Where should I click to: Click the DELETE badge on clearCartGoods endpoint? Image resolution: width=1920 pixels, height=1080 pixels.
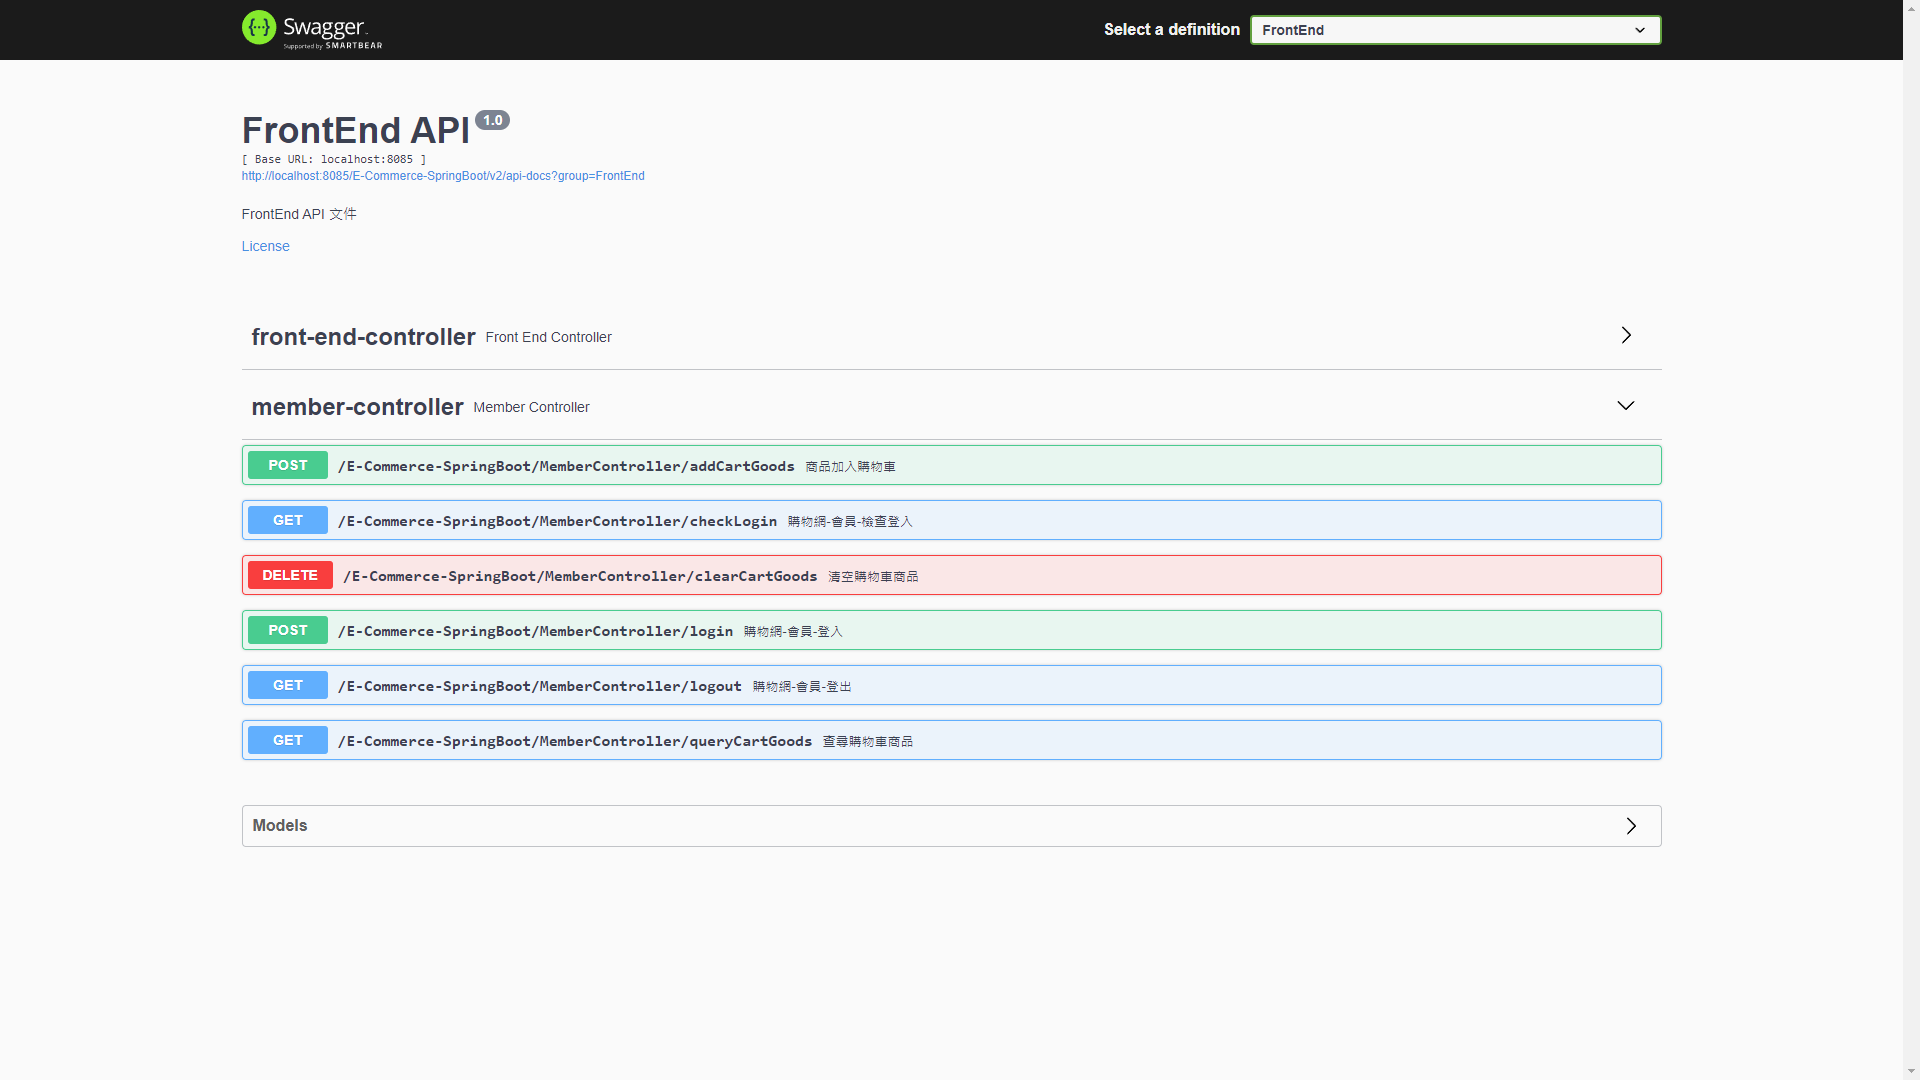(289, 574)
